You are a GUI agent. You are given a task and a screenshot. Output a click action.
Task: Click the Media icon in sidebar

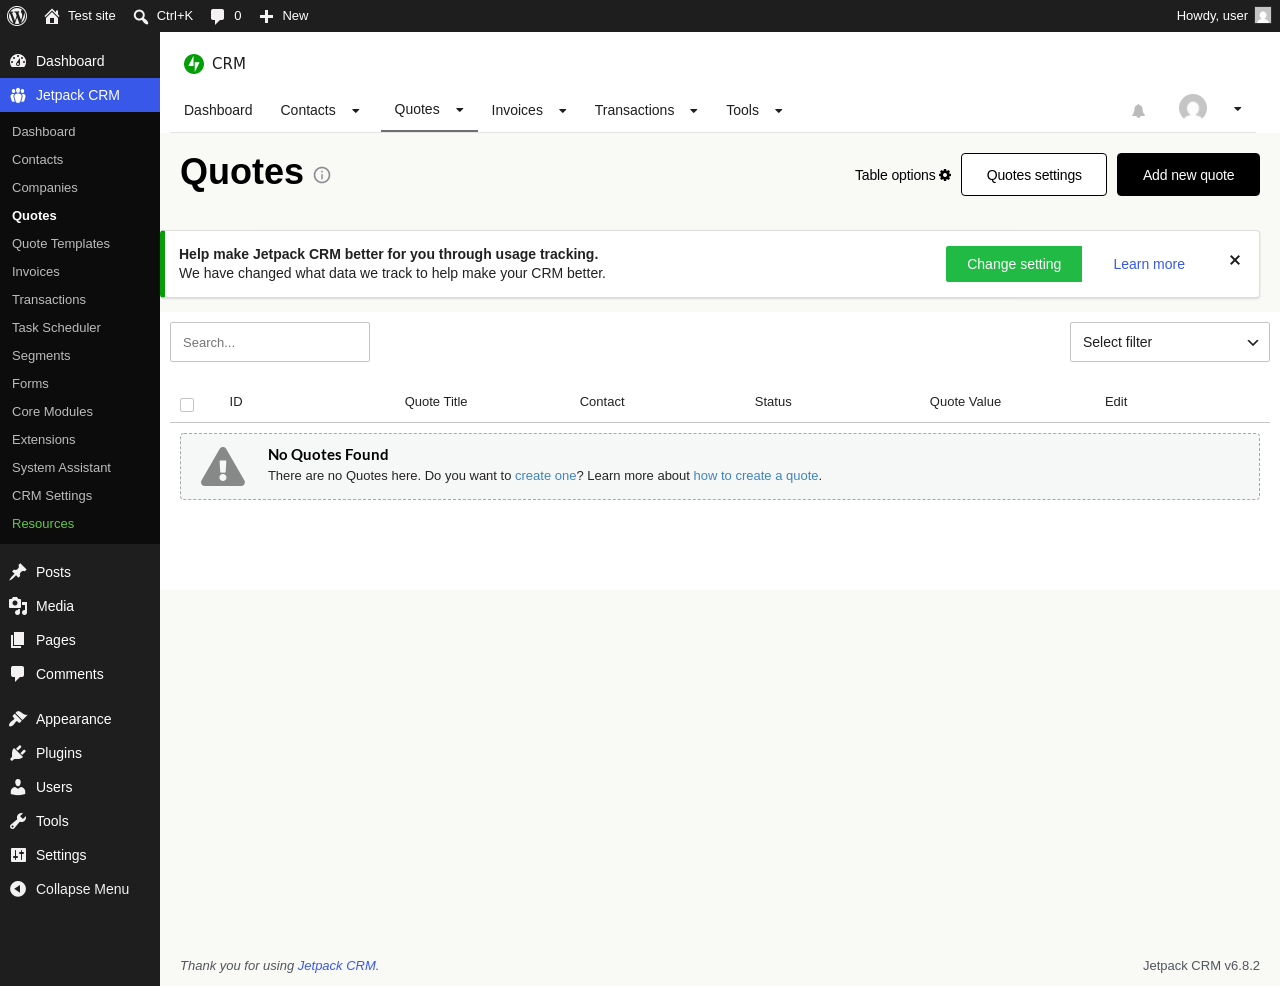[18, 606]
